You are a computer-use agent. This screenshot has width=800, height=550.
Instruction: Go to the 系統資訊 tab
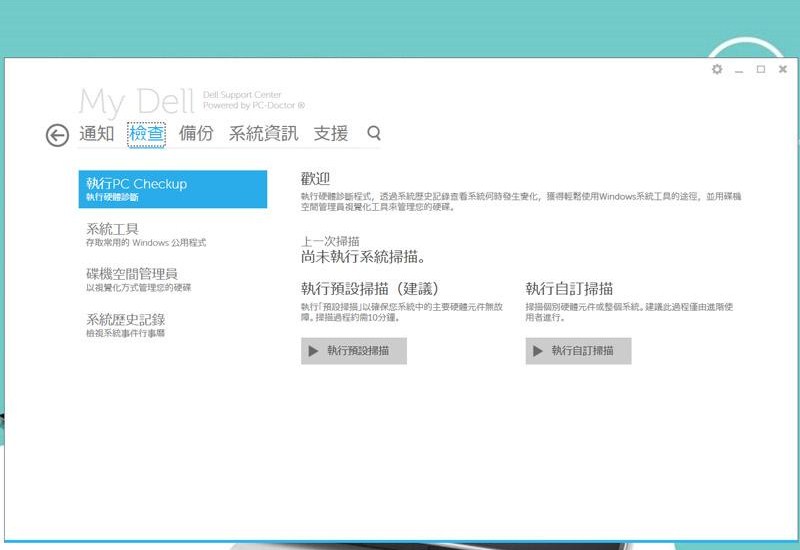(x=263, y=133)
